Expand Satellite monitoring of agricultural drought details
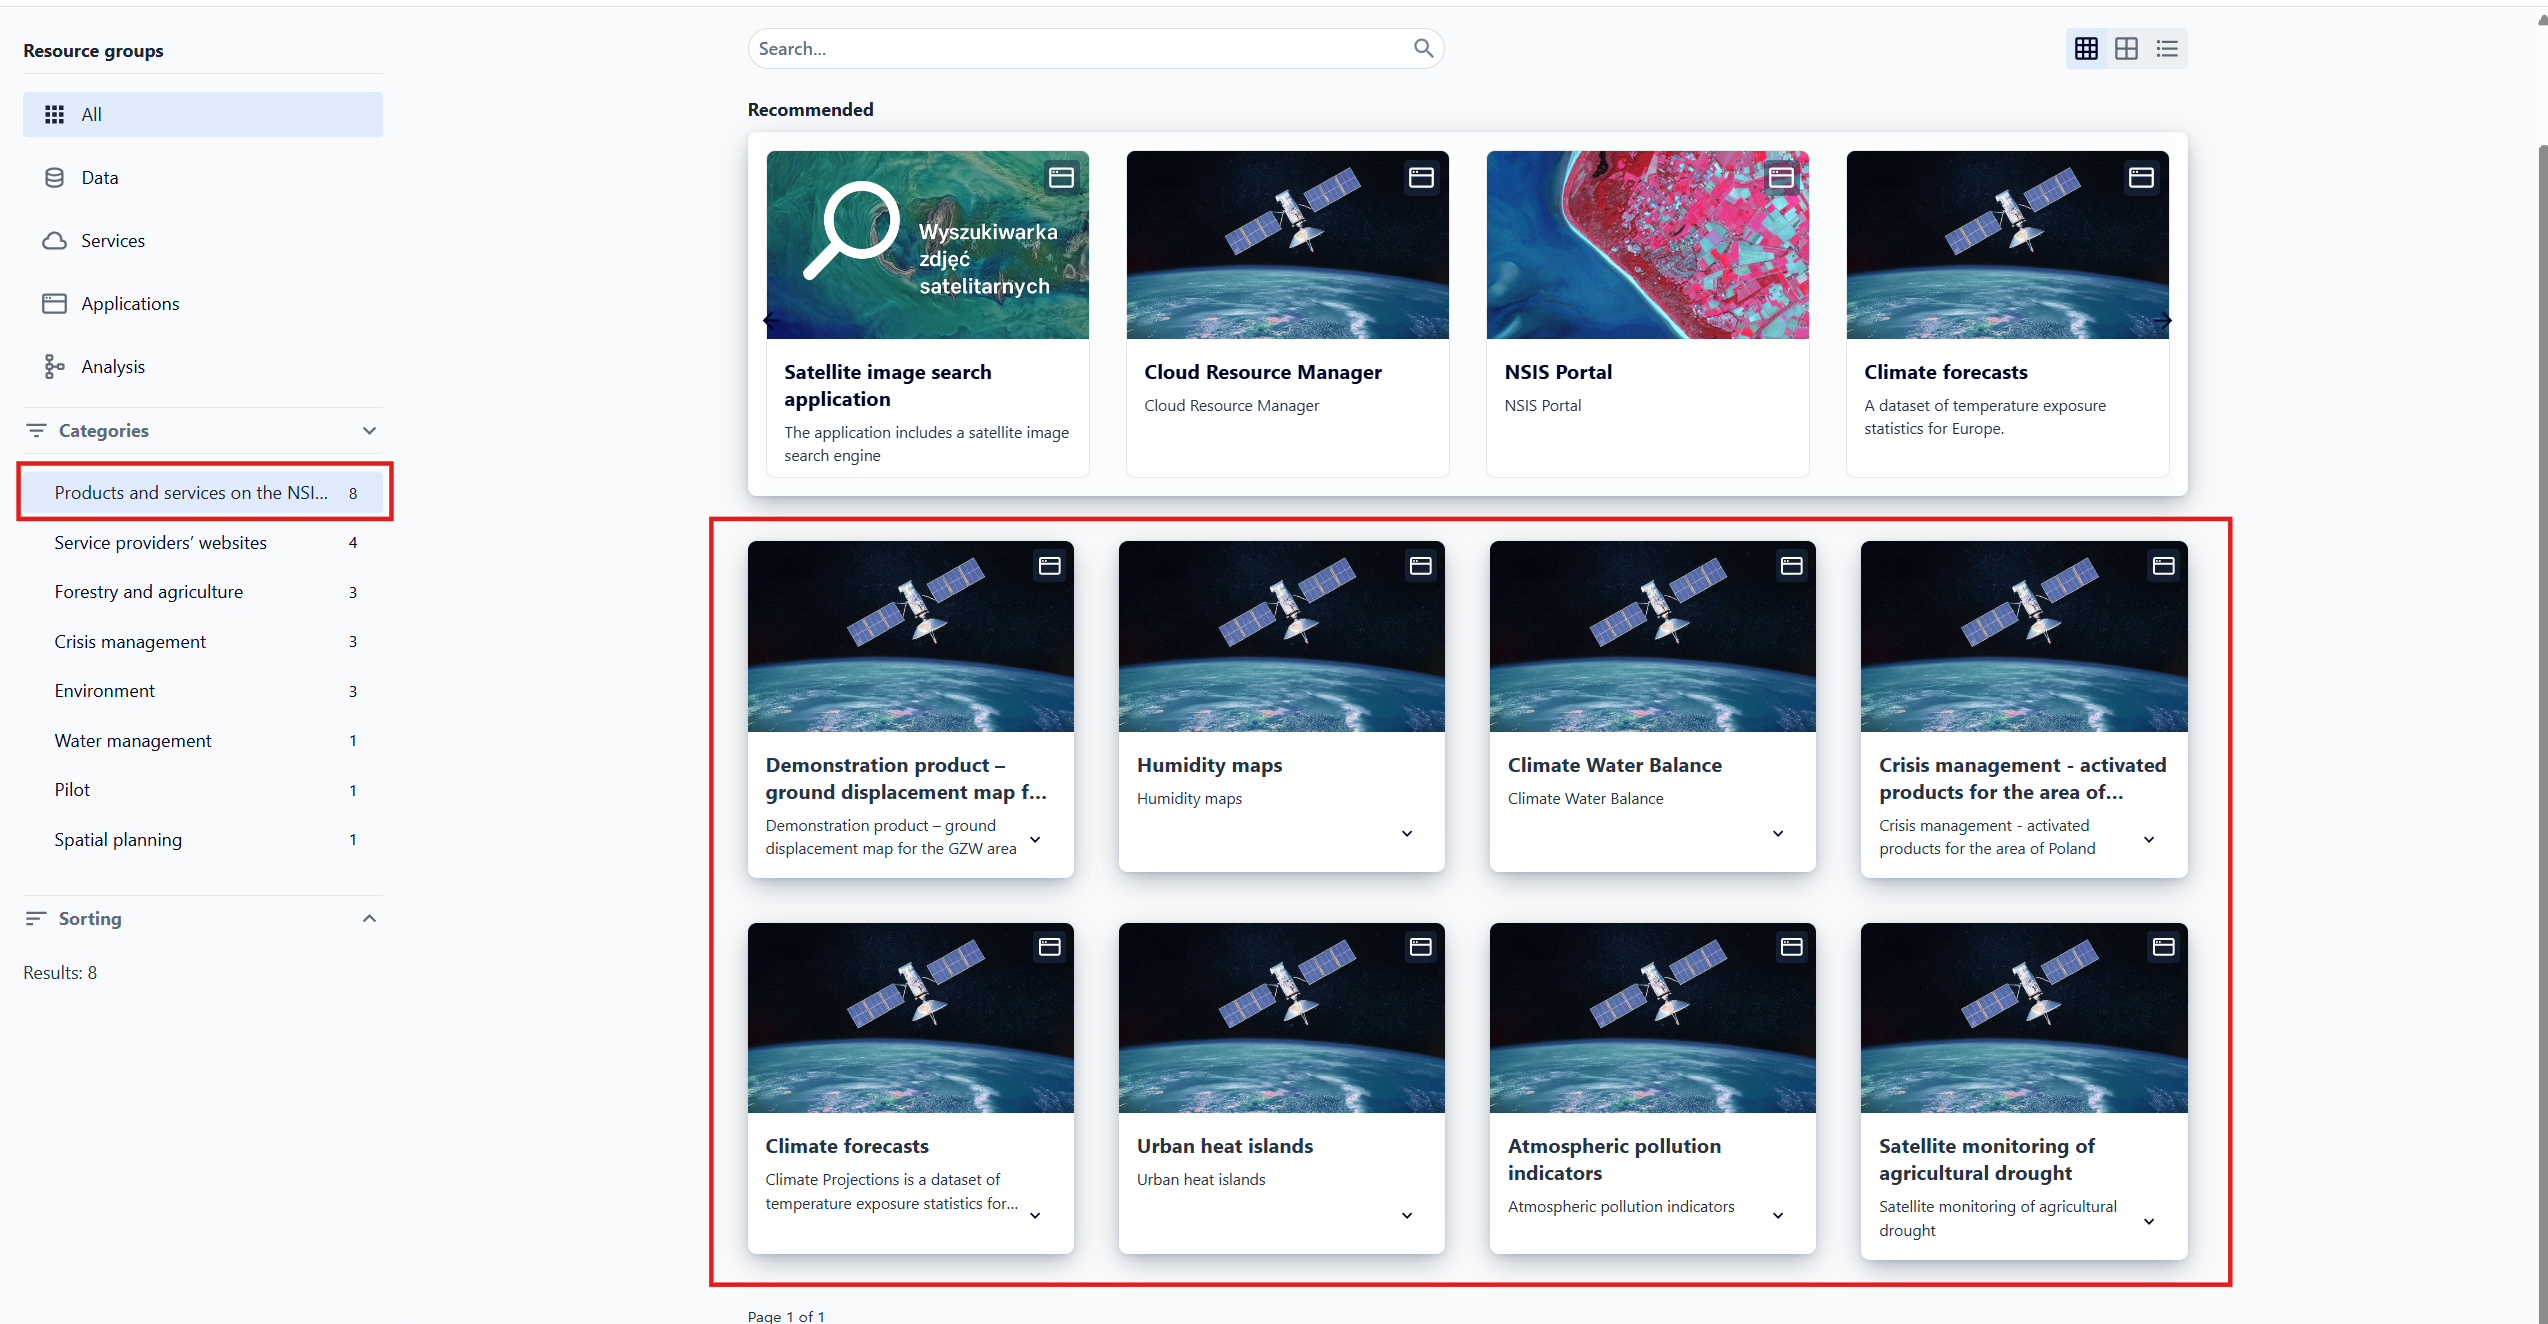The image size is (2548, 1324). [2149, 1221]
